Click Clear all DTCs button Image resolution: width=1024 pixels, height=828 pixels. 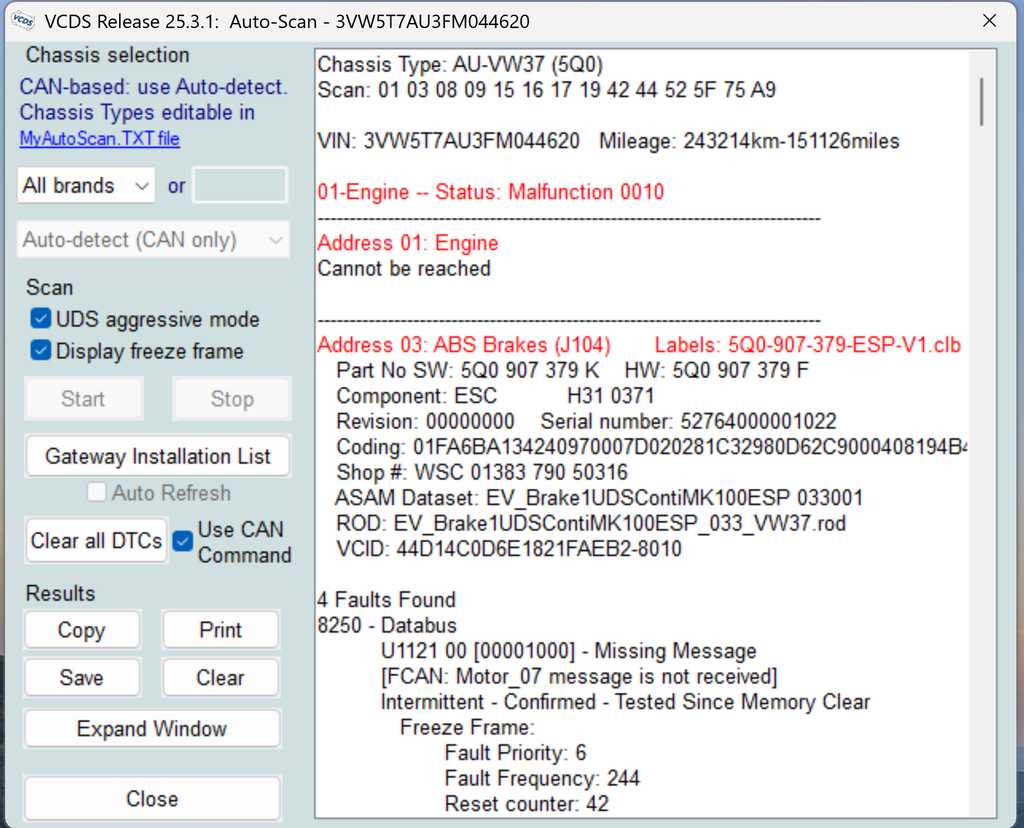click(97, 541)
